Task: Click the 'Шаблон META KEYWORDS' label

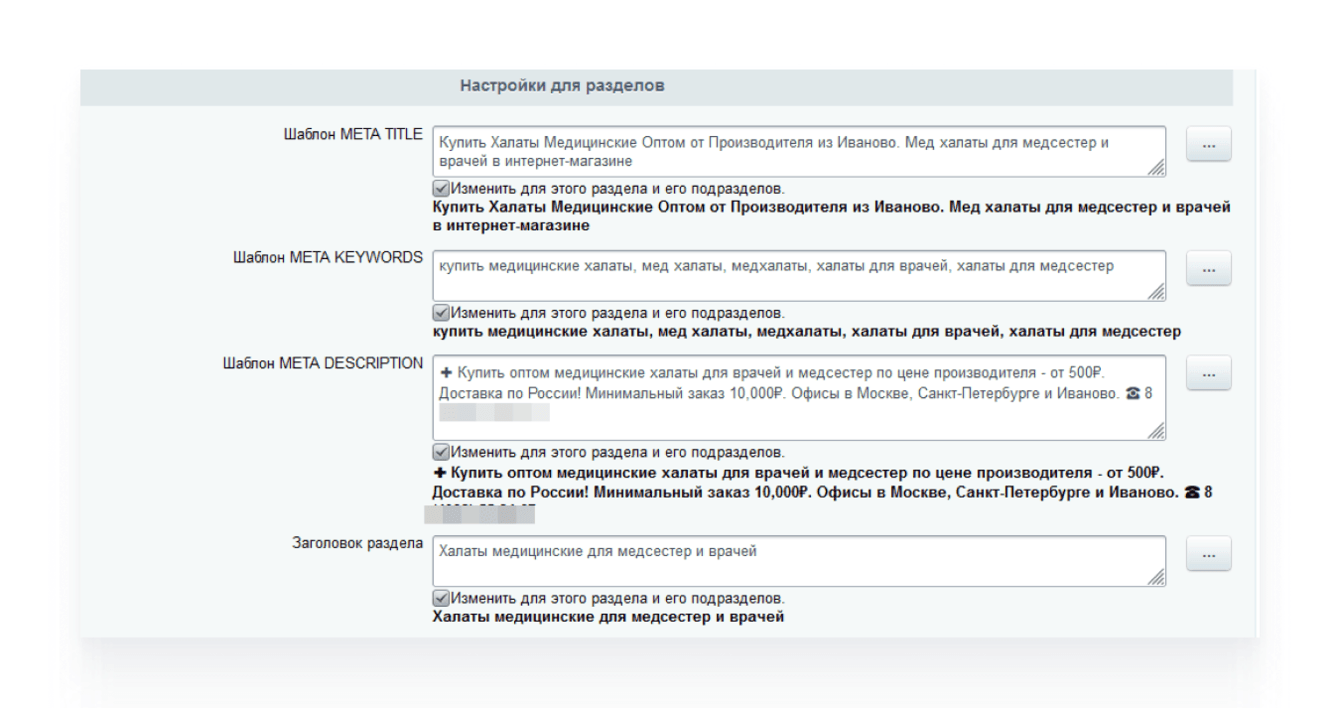Action: point(329,258)
